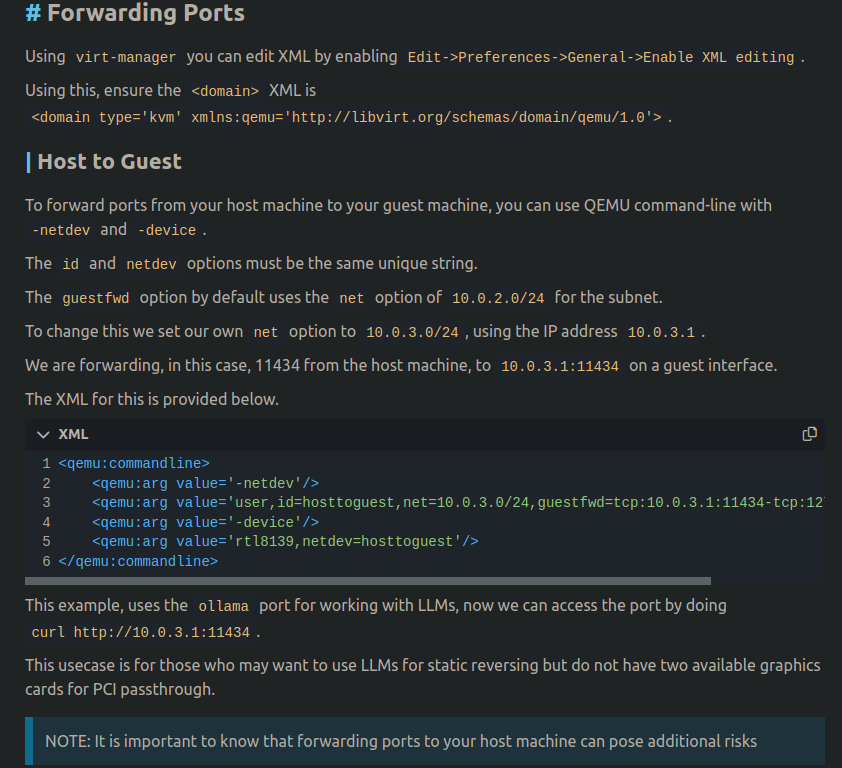Click code line 1 '<qemu:commandline>'
This screenshot has width=842, height=768.
[134, 463]
